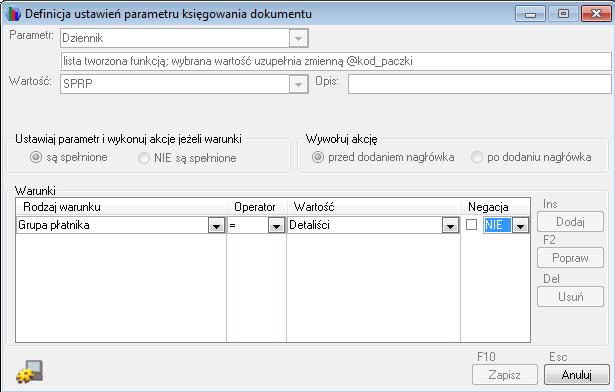Open the Parametr 'Dziennik' dropdown arrow
615x392 pixels.
click(298, 38)
